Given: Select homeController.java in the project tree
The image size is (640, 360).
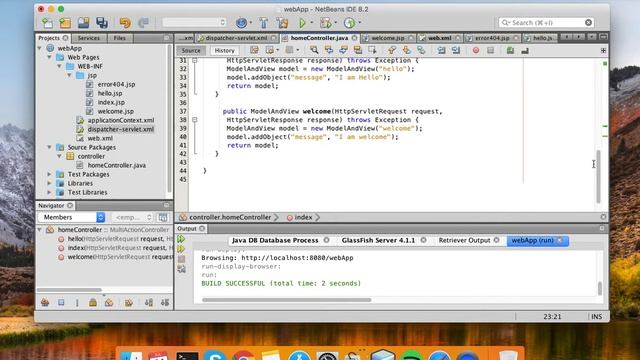Looking at the screenshot, I should [117, 165].
